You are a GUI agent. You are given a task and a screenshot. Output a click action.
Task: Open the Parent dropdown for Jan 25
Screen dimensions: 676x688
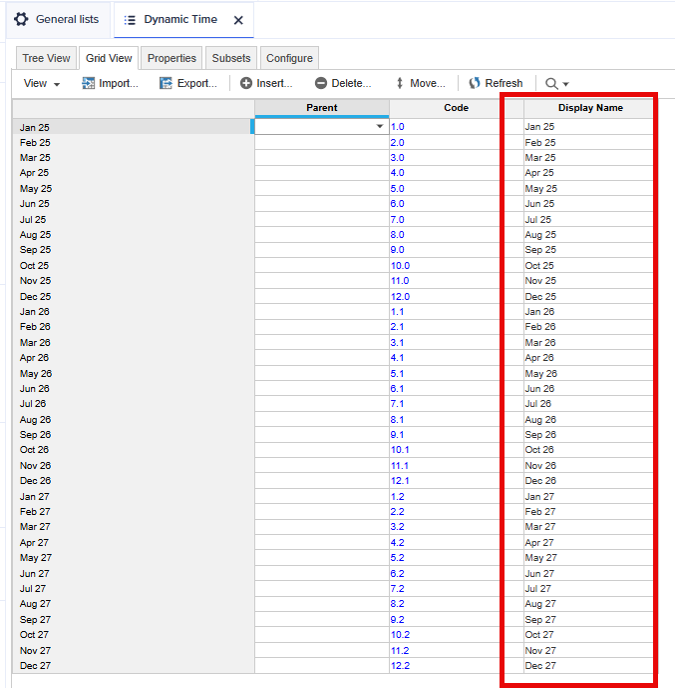379,126
